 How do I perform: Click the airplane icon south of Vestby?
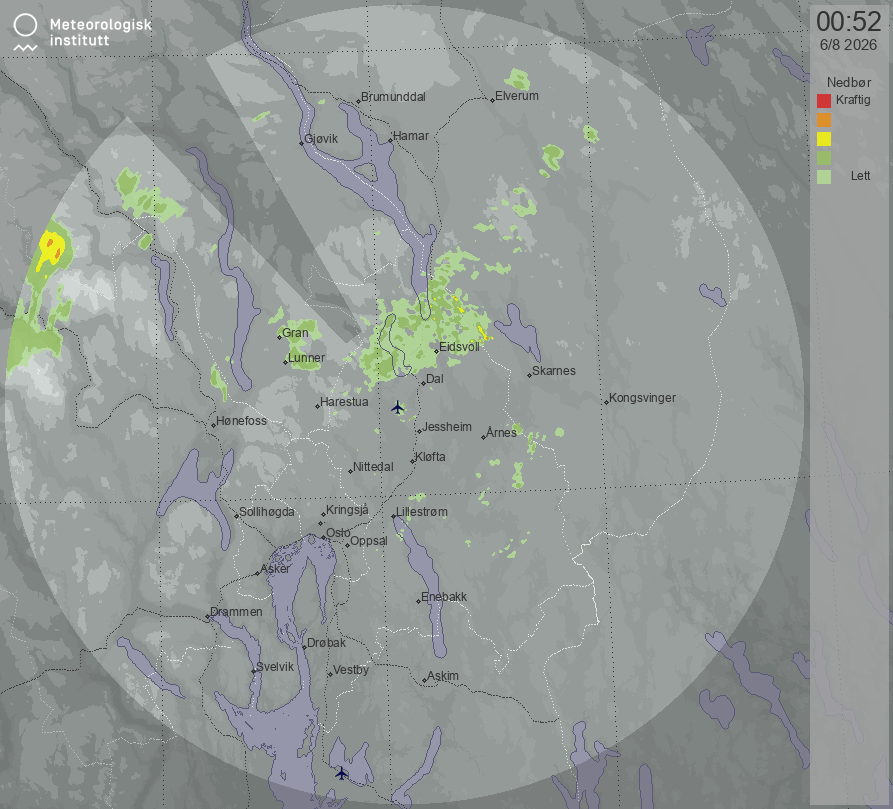pos(341,773)
